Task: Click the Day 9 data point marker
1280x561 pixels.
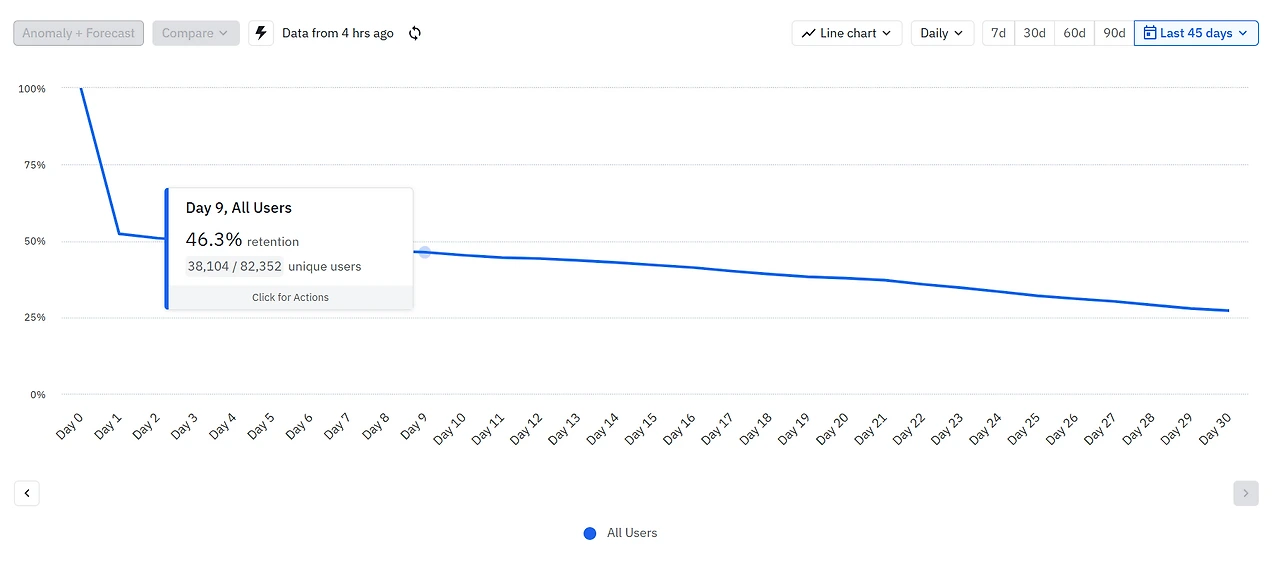Action: click(x=424, y=252)
